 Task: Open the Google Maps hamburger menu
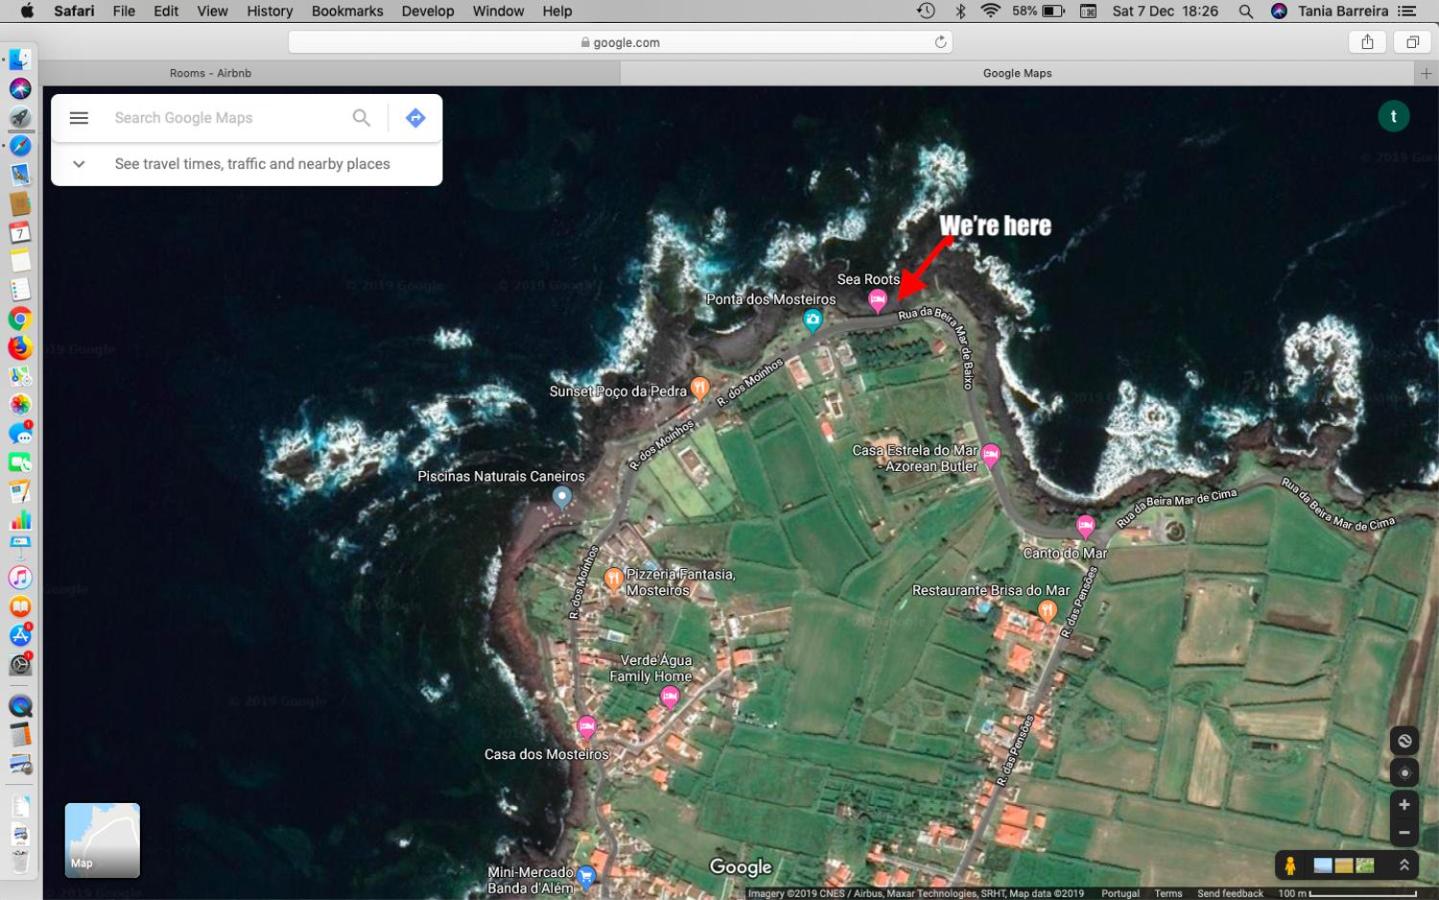coord(79,118)
